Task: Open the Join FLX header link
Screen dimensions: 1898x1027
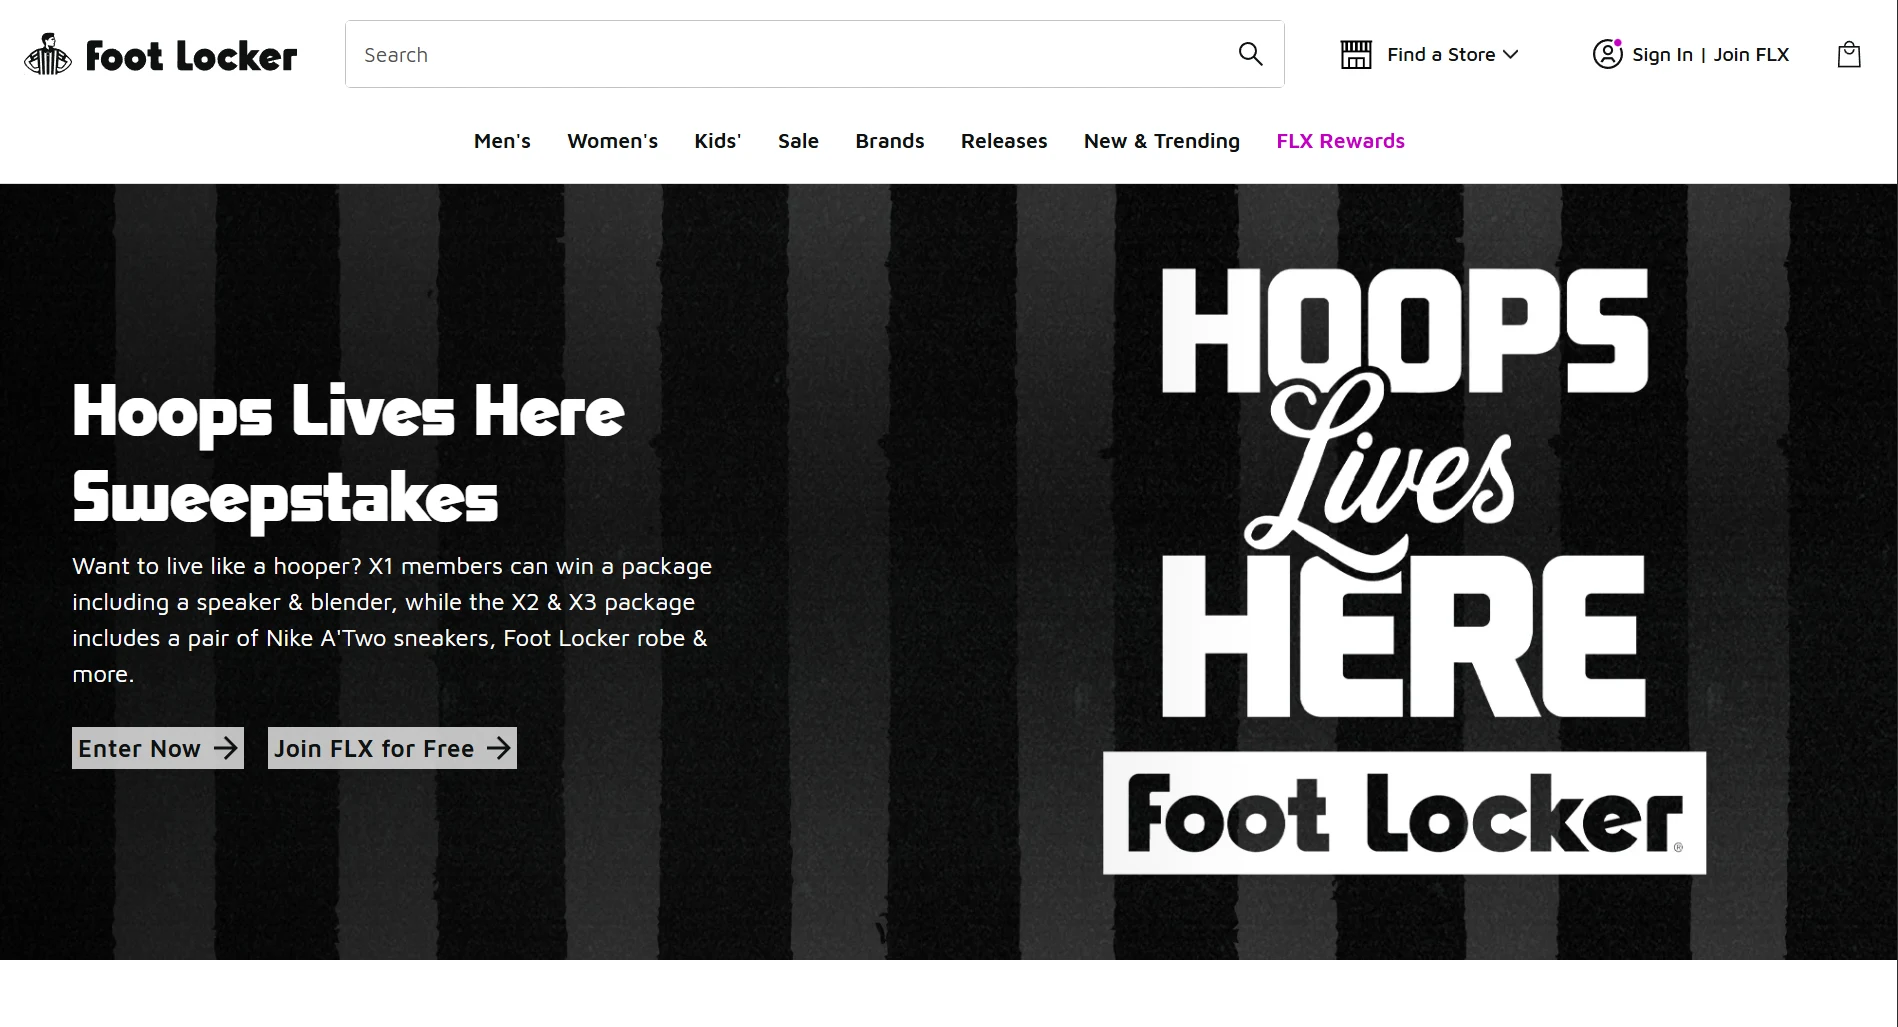Action: click(x=1751, y=54)
